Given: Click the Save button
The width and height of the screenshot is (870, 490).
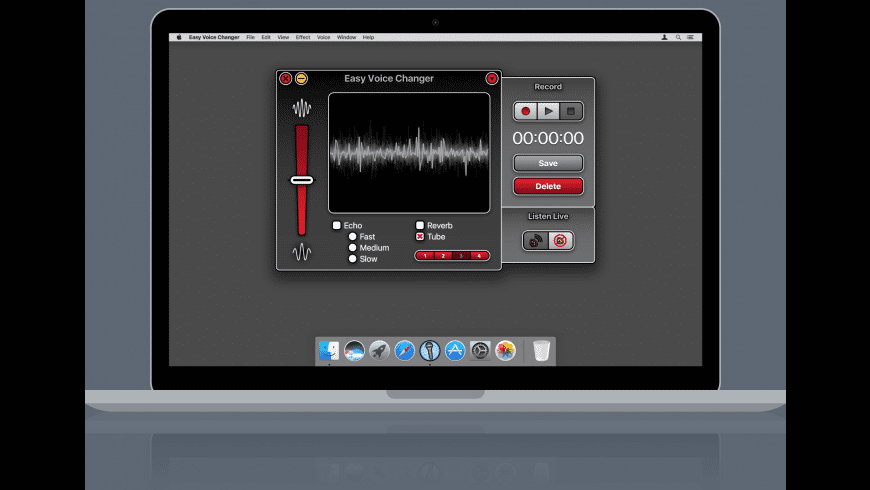Looking at the screenshot, I should 548,163.
